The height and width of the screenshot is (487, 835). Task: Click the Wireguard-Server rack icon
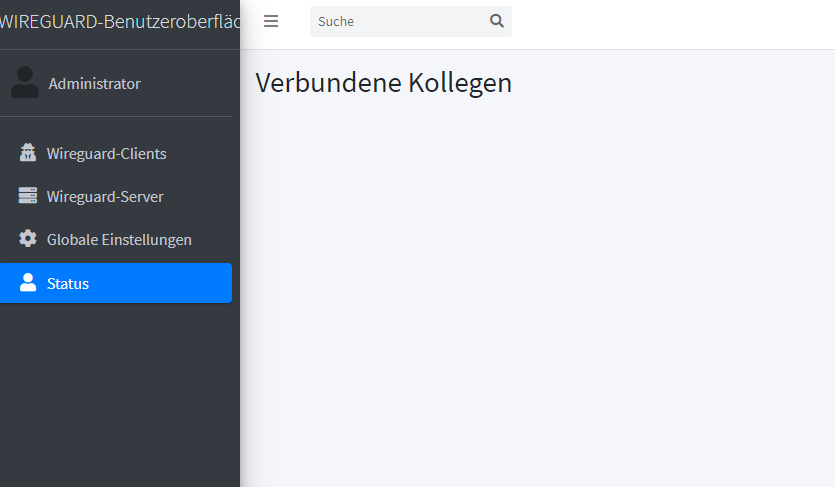28,195
